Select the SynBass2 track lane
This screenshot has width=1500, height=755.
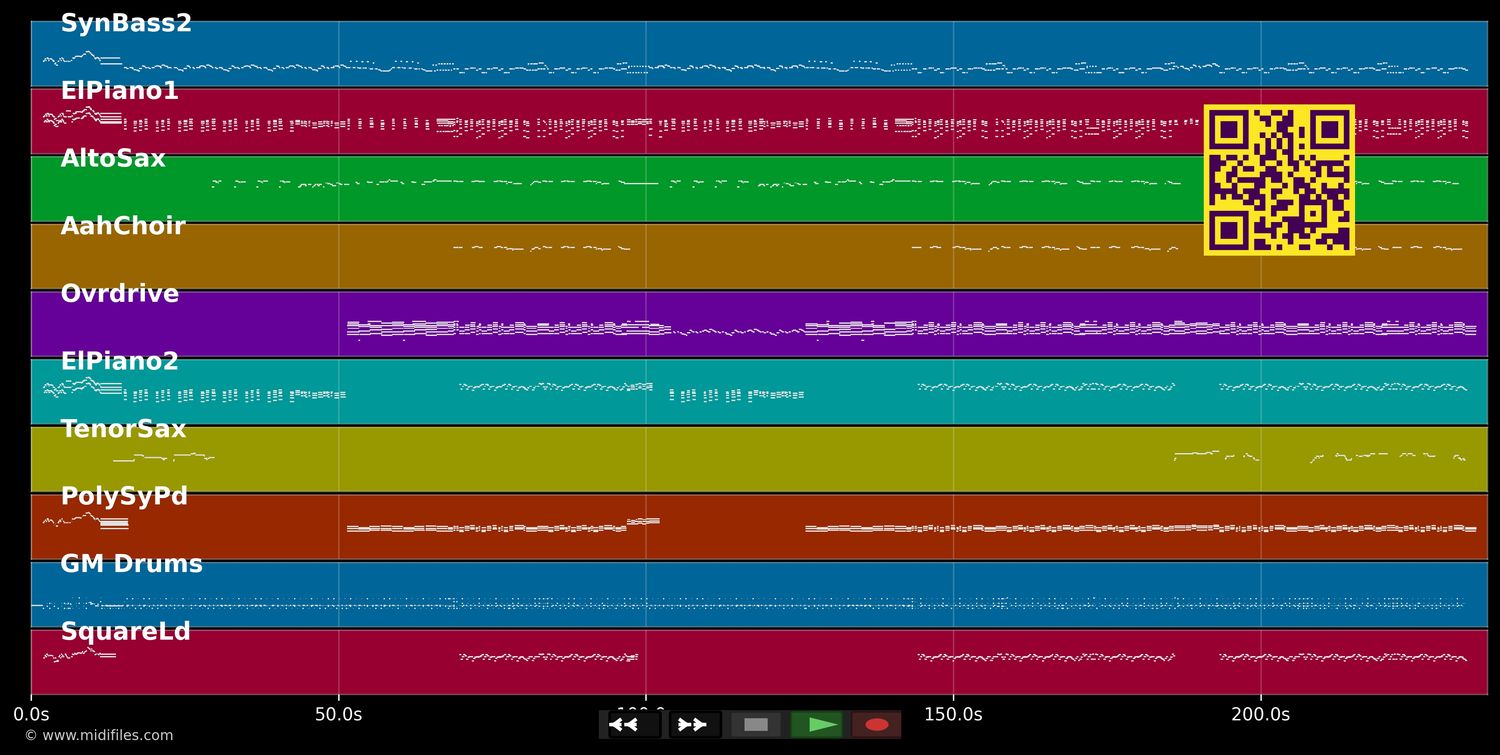click(x=759, y=54)
